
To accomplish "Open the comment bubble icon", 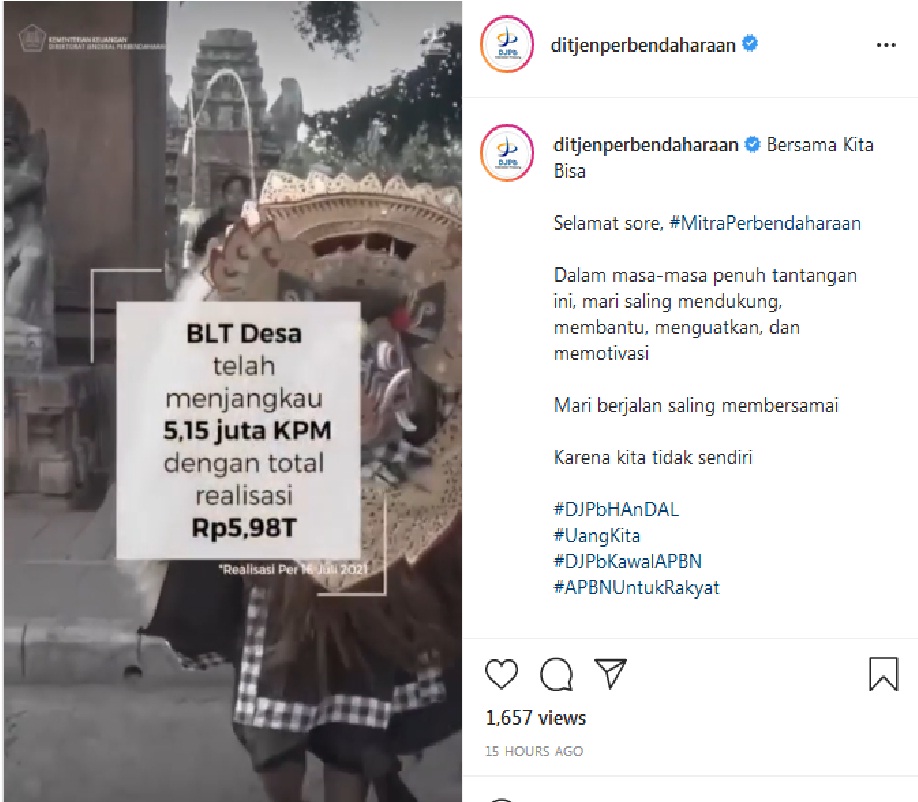I will tap(556, 674).
